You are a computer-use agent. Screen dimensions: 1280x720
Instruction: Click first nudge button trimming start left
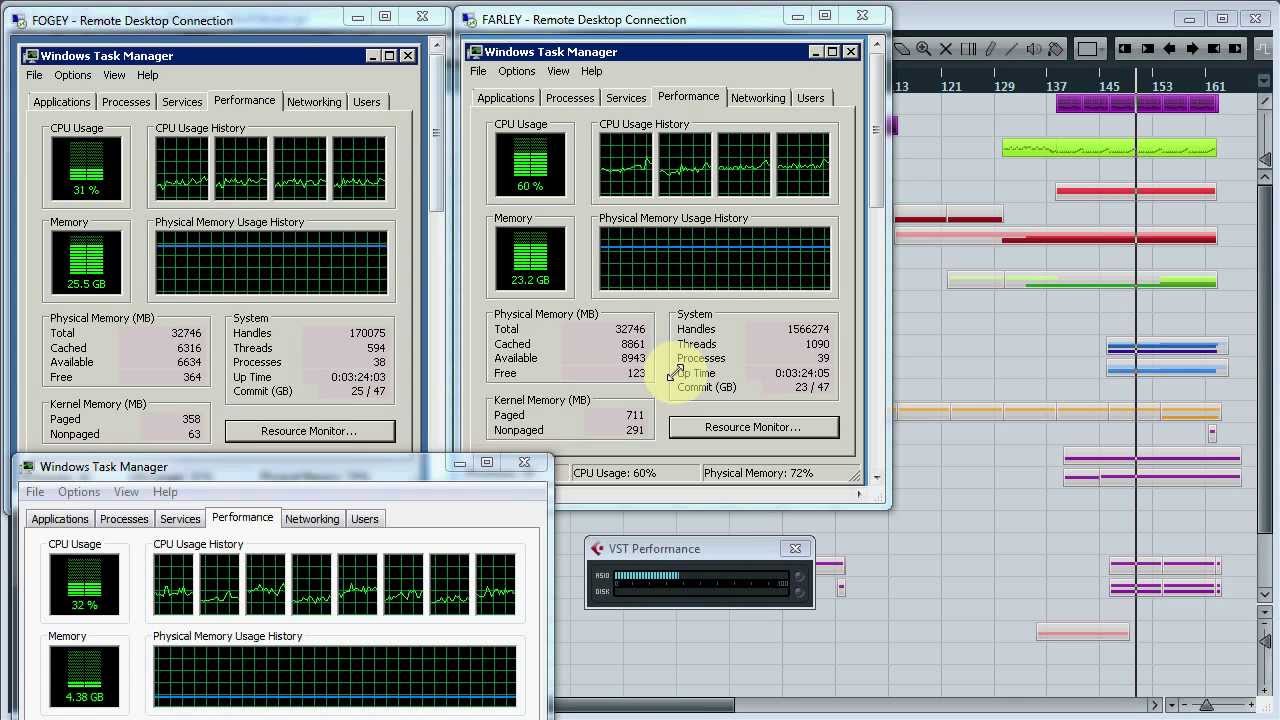point(1125,49)
